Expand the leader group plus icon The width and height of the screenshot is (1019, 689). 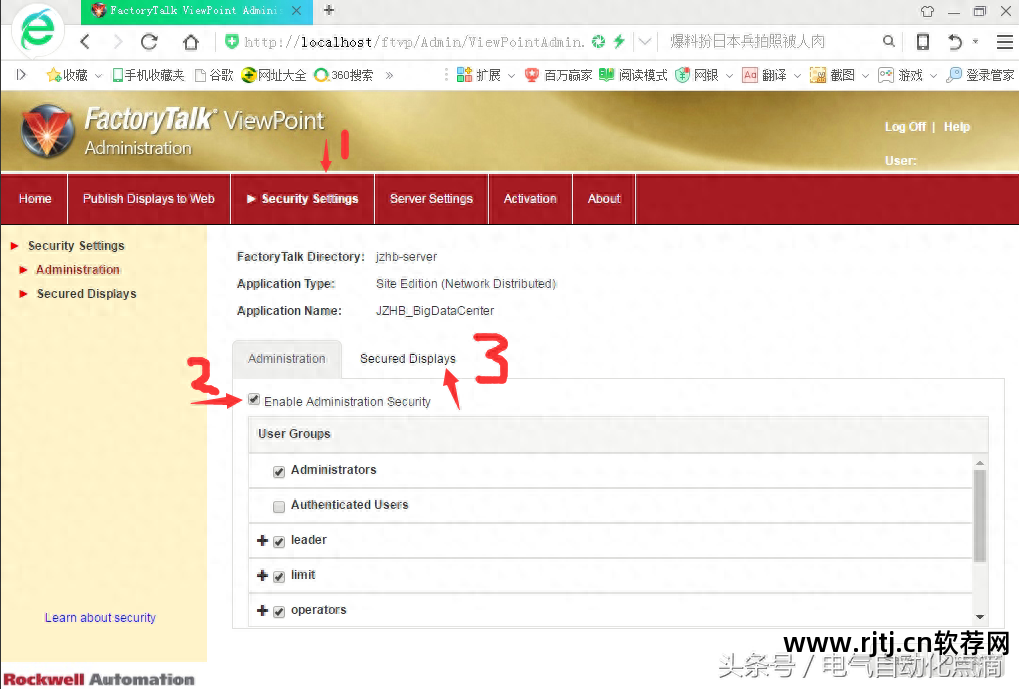[x=263, y=541]
